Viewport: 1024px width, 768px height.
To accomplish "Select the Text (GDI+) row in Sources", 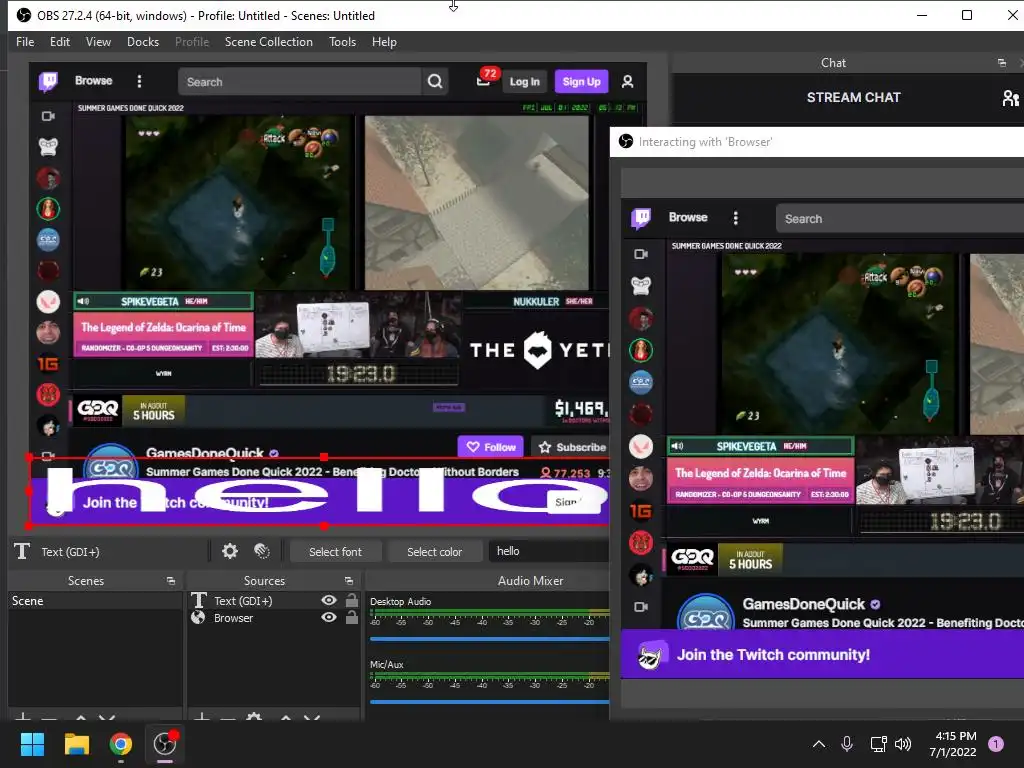I will (x=273, y=600).
